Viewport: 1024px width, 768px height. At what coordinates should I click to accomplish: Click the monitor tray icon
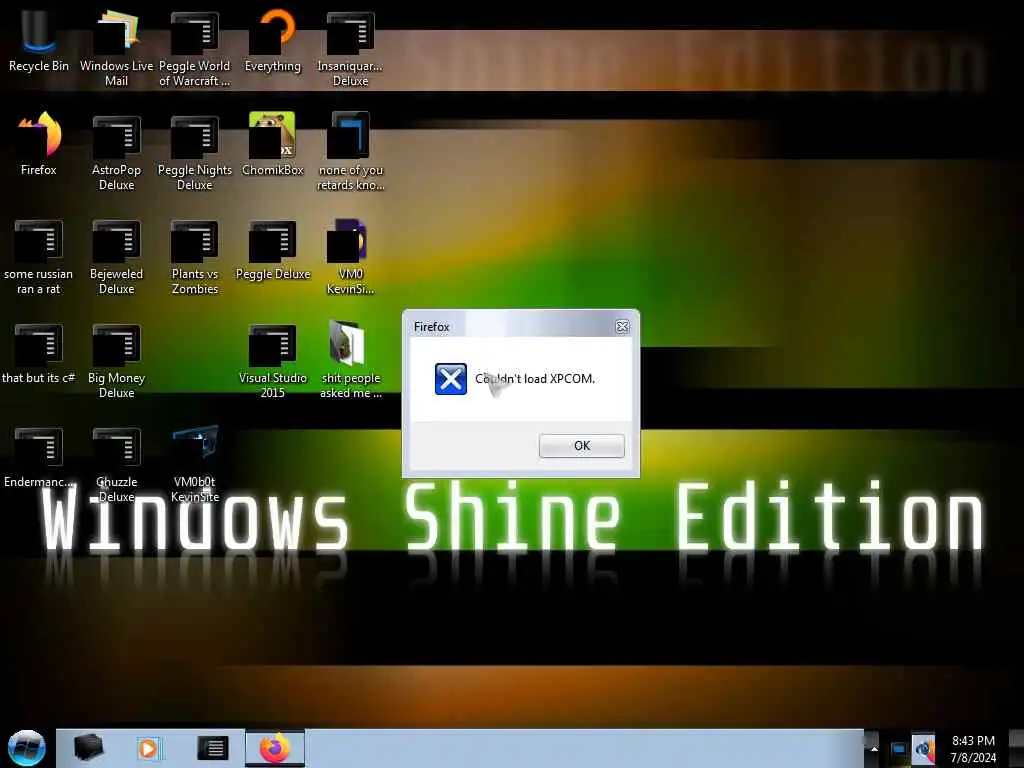click(899, 749)
